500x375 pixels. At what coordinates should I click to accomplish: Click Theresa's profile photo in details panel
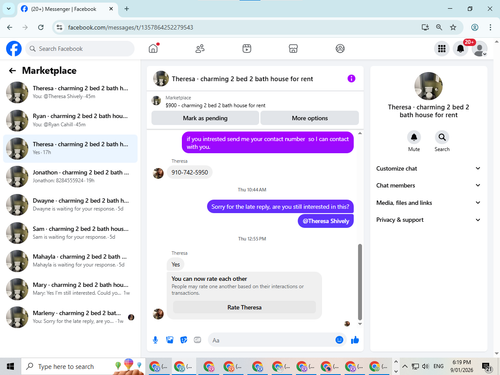429,86
